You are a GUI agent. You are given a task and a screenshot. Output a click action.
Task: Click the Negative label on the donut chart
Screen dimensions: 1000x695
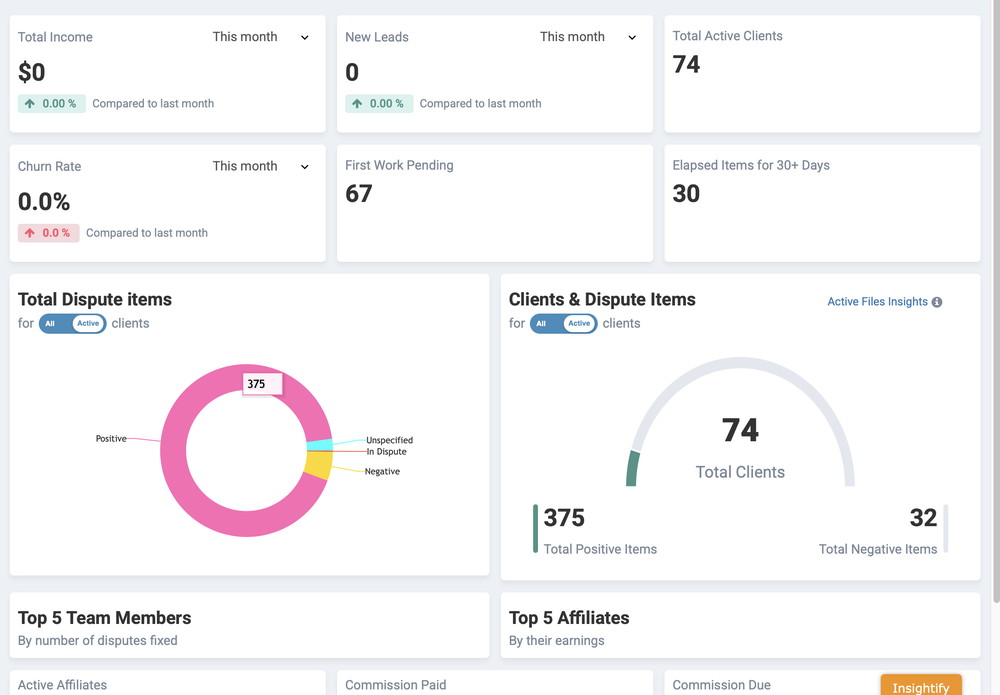coord(380,471)
